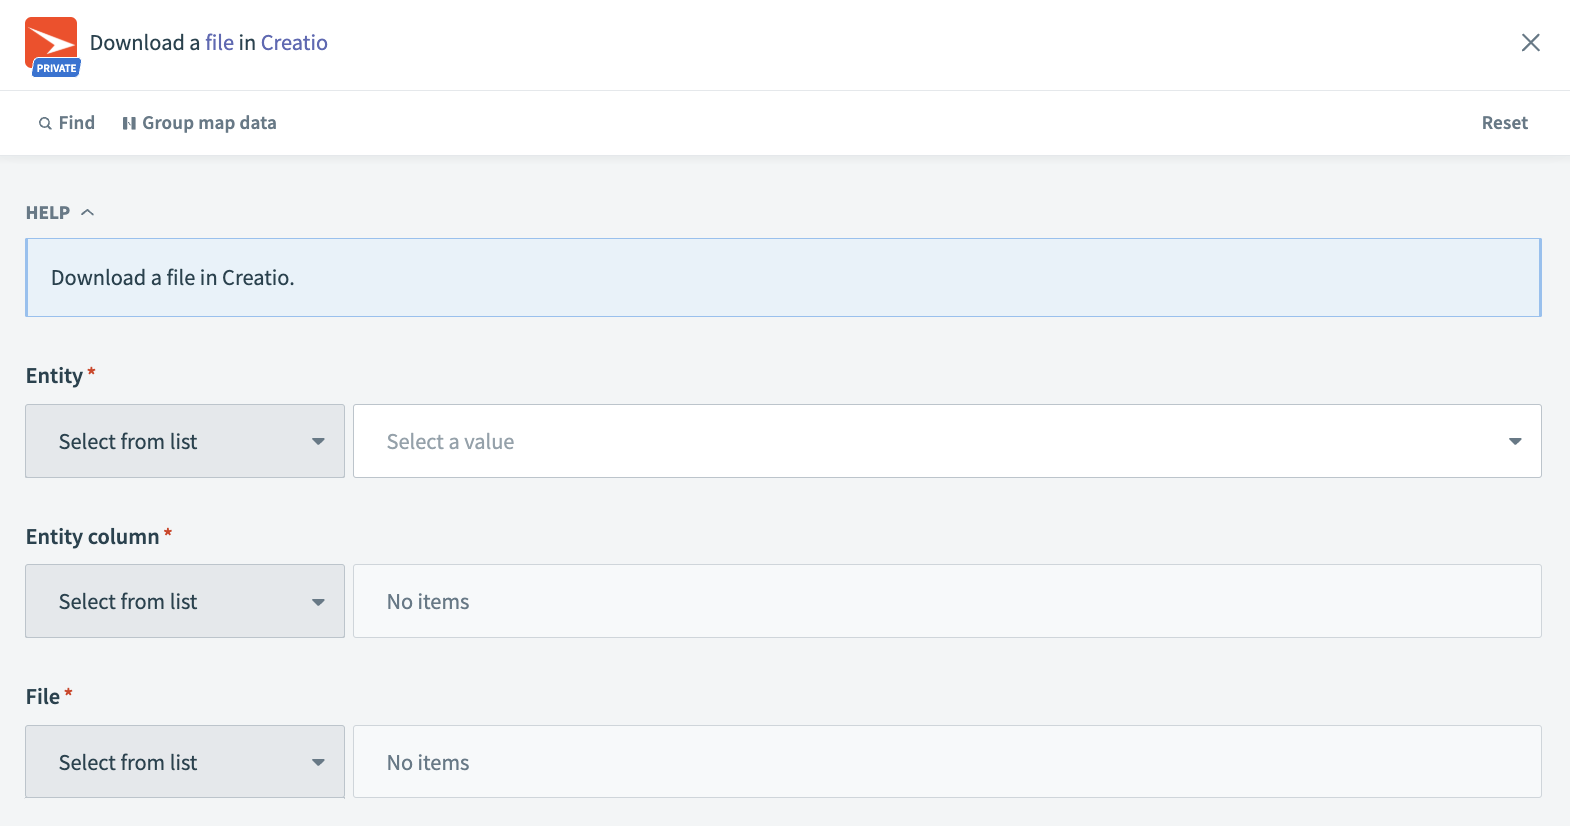The image size is (1570, 826).
Task: Click the 'file' link in the title
Action: point(219,43)
